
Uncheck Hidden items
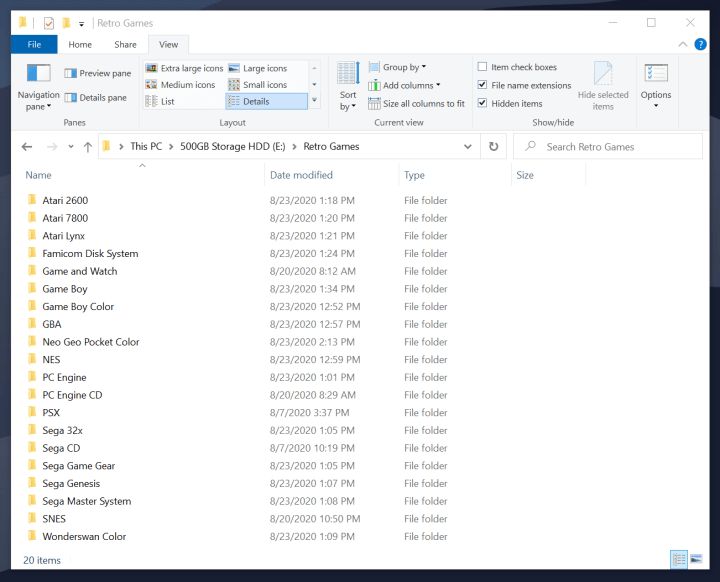pos(483,103)
